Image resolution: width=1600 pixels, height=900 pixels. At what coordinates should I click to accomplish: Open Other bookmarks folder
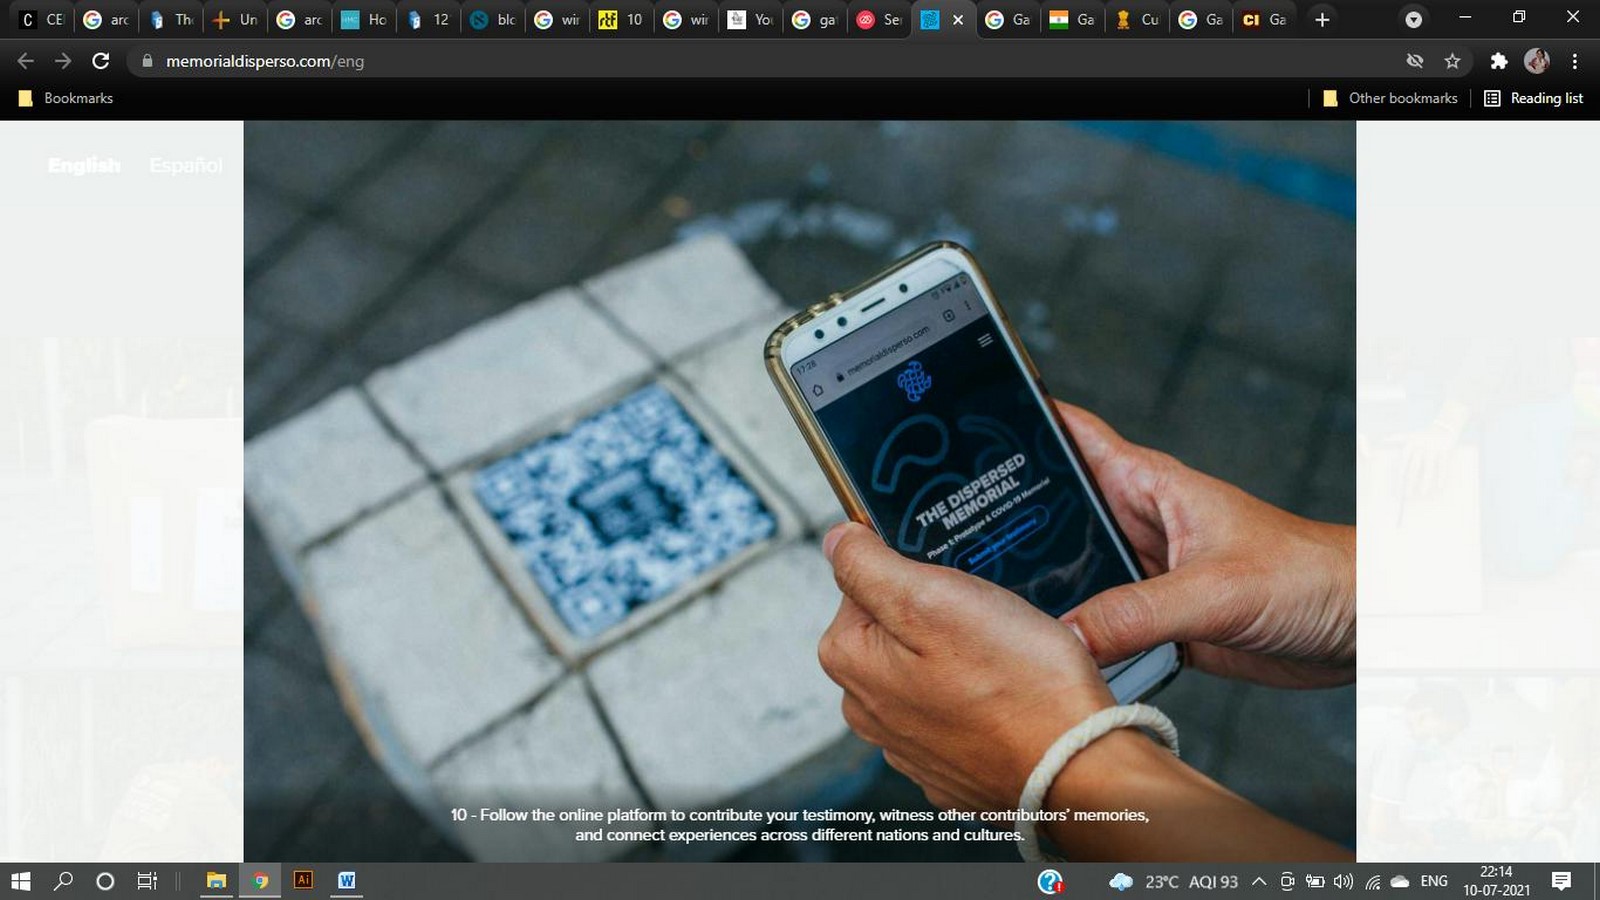point(1390,98)
